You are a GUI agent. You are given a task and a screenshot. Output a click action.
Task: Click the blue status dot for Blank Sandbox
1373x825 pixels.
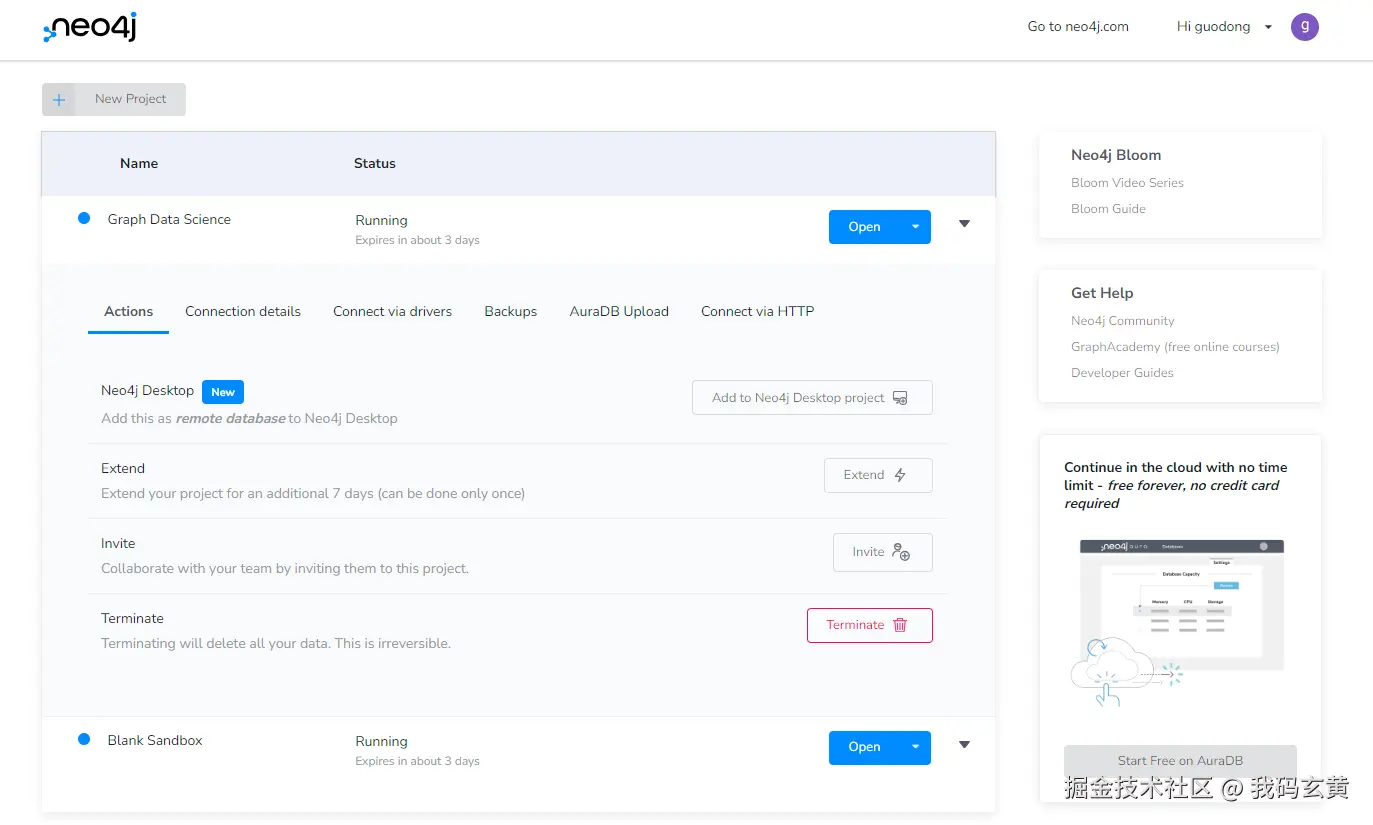(x=84, y=739)
